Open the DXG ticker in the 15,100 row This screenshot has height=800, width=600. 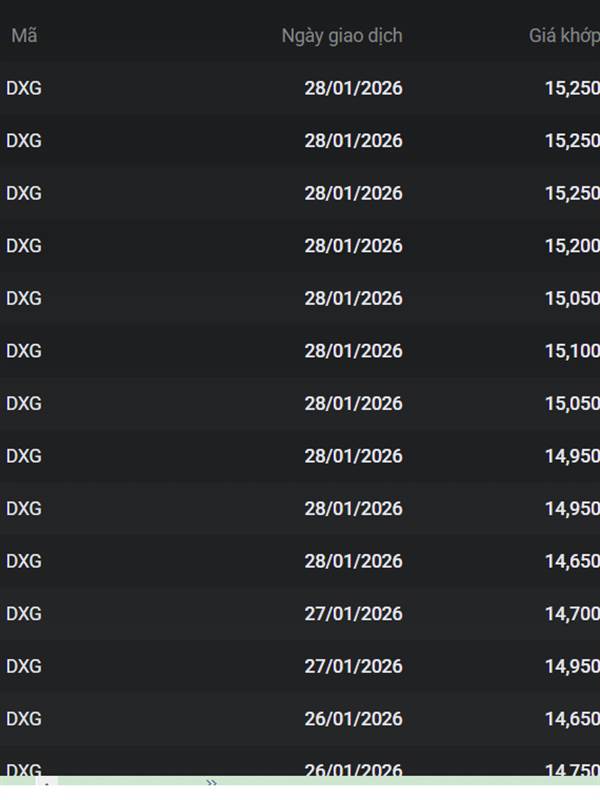[24, 351]
